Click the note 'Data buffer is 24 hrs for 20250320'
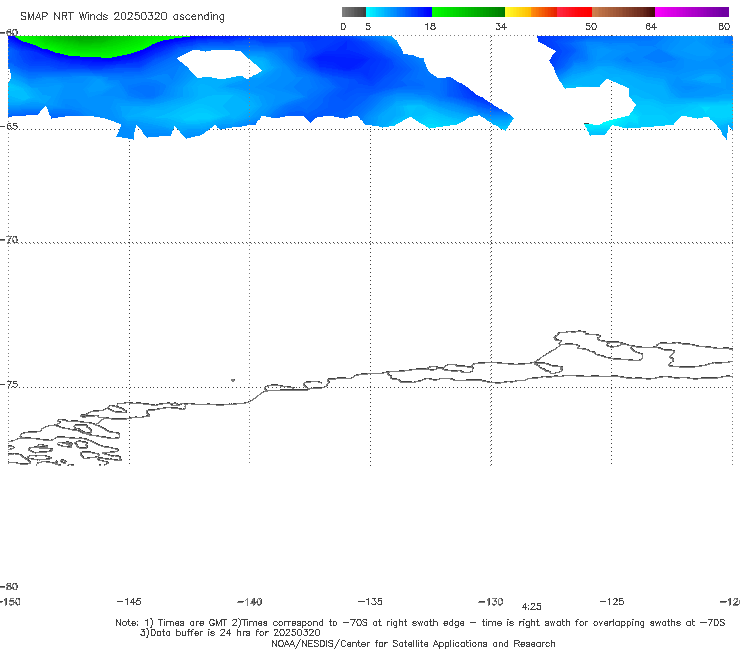 pos(230,633)
